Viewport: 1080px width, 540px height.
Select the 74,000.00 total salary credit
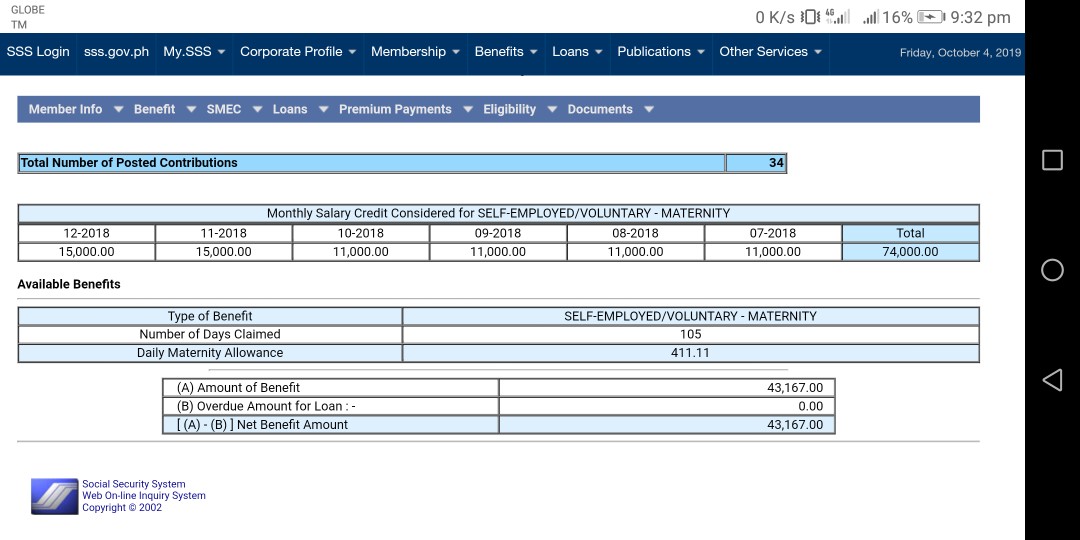(x=910, y=252)
